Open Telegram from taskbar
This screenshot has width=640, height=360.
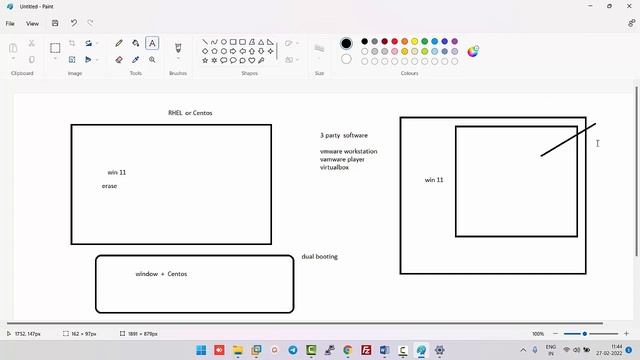click(293, 350)
